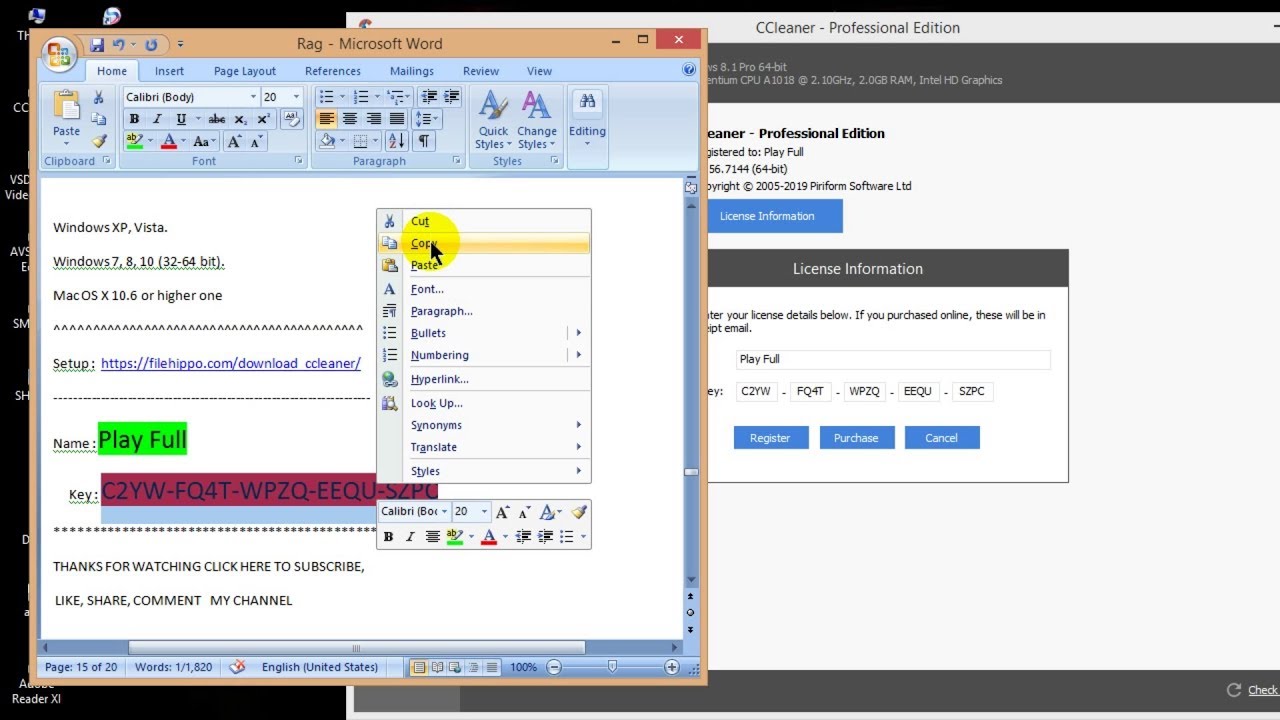The image size is (1280, 720).
Task: Open the Quick Styles gallery
Action: (493, 120)
